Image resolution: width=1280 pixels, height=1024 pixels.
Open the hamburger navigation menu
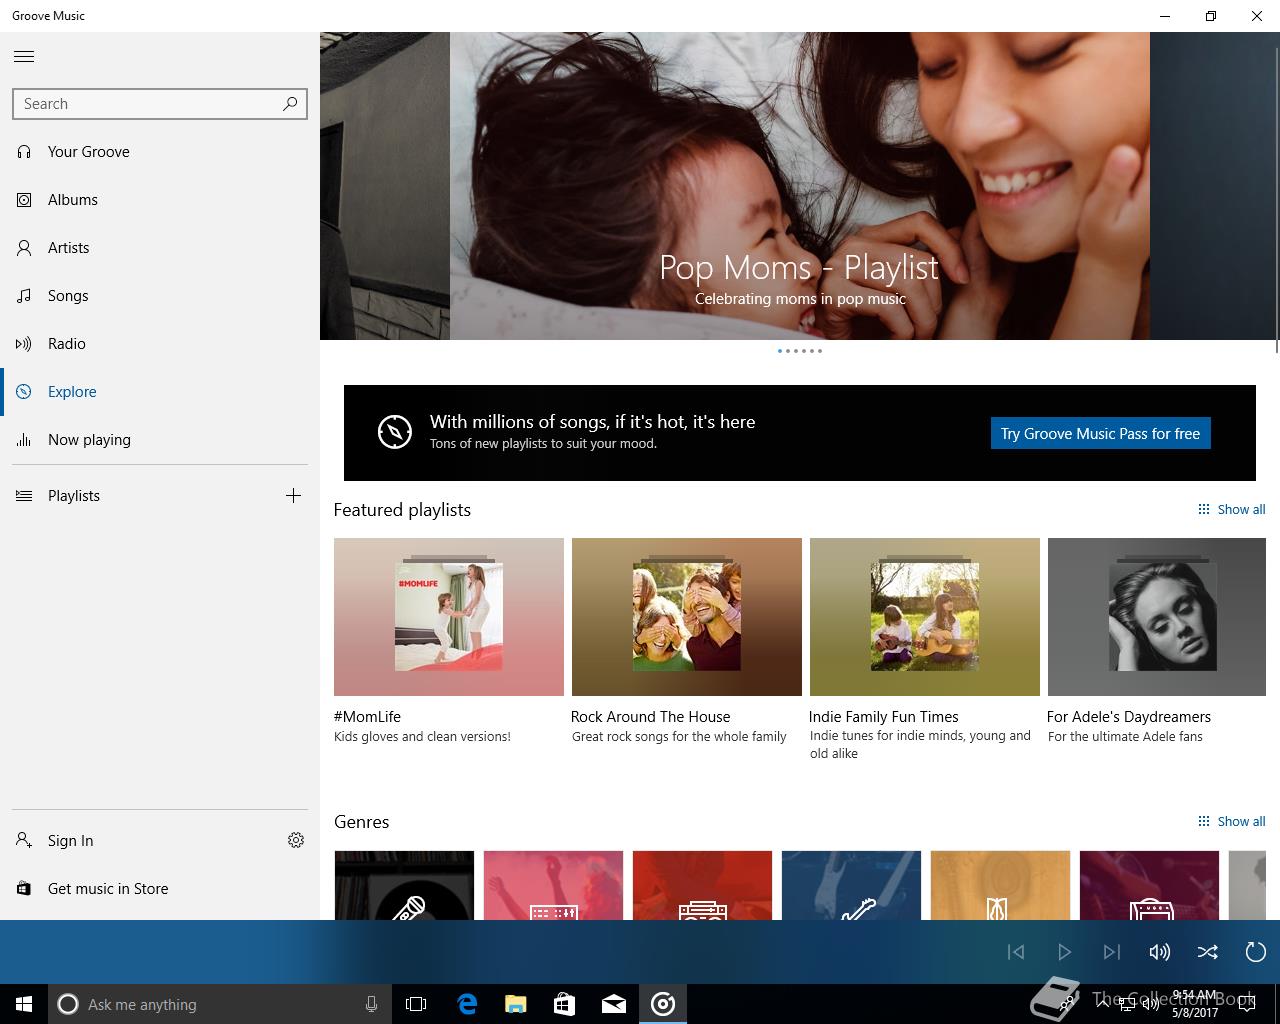pyautogui.click(x=24, y=56)
